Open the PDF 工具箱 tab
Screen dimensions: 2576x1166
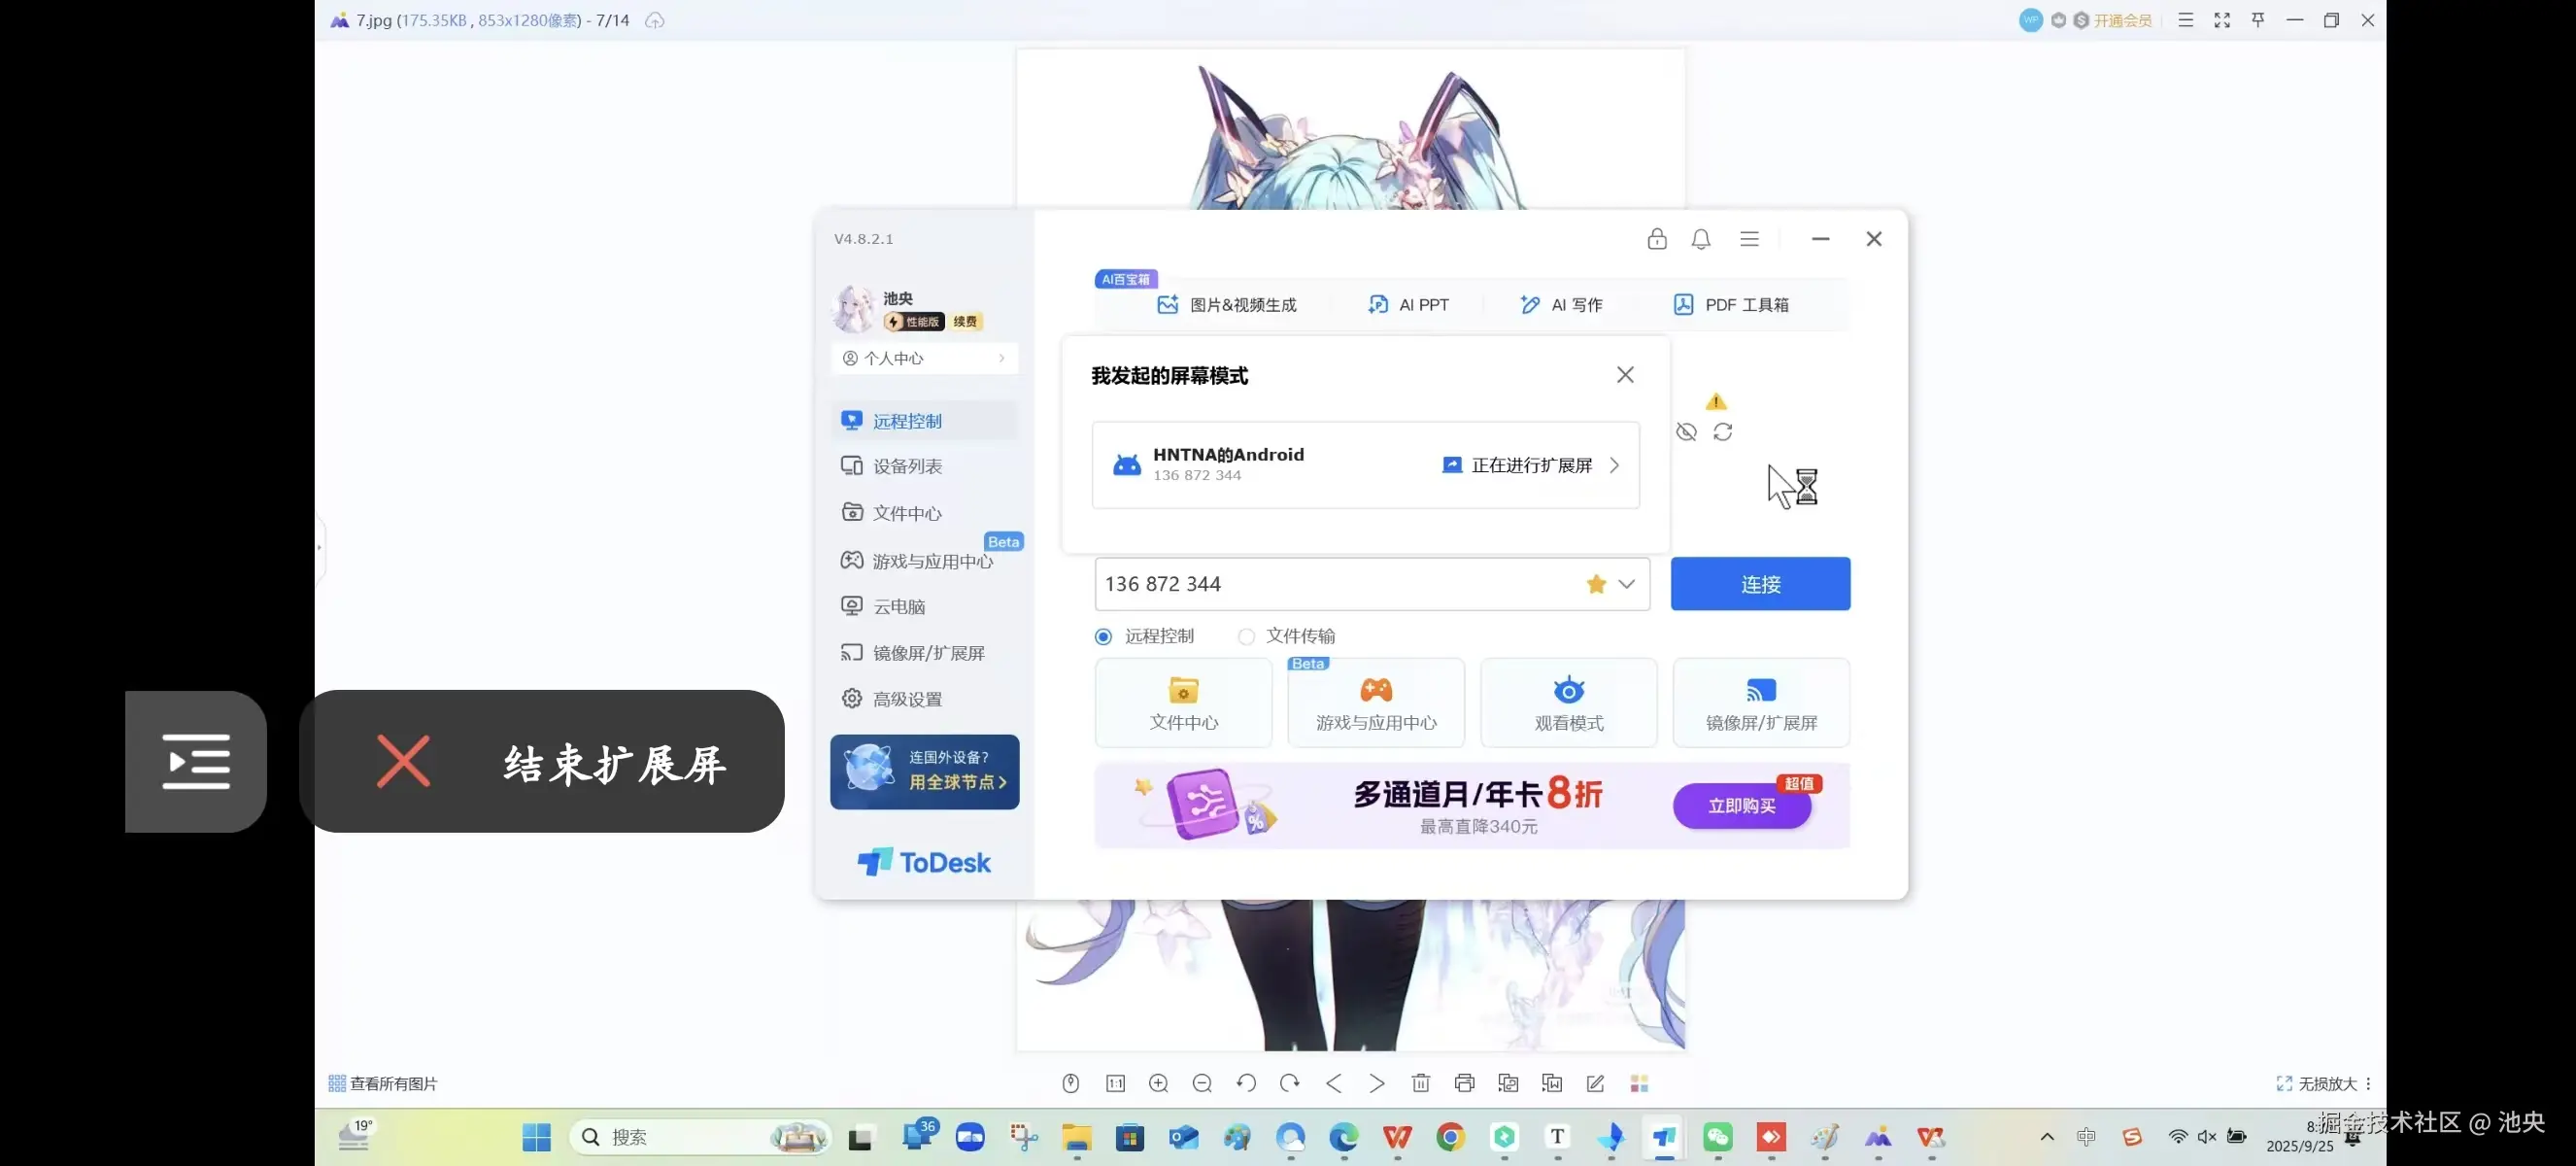point(1732,305)
